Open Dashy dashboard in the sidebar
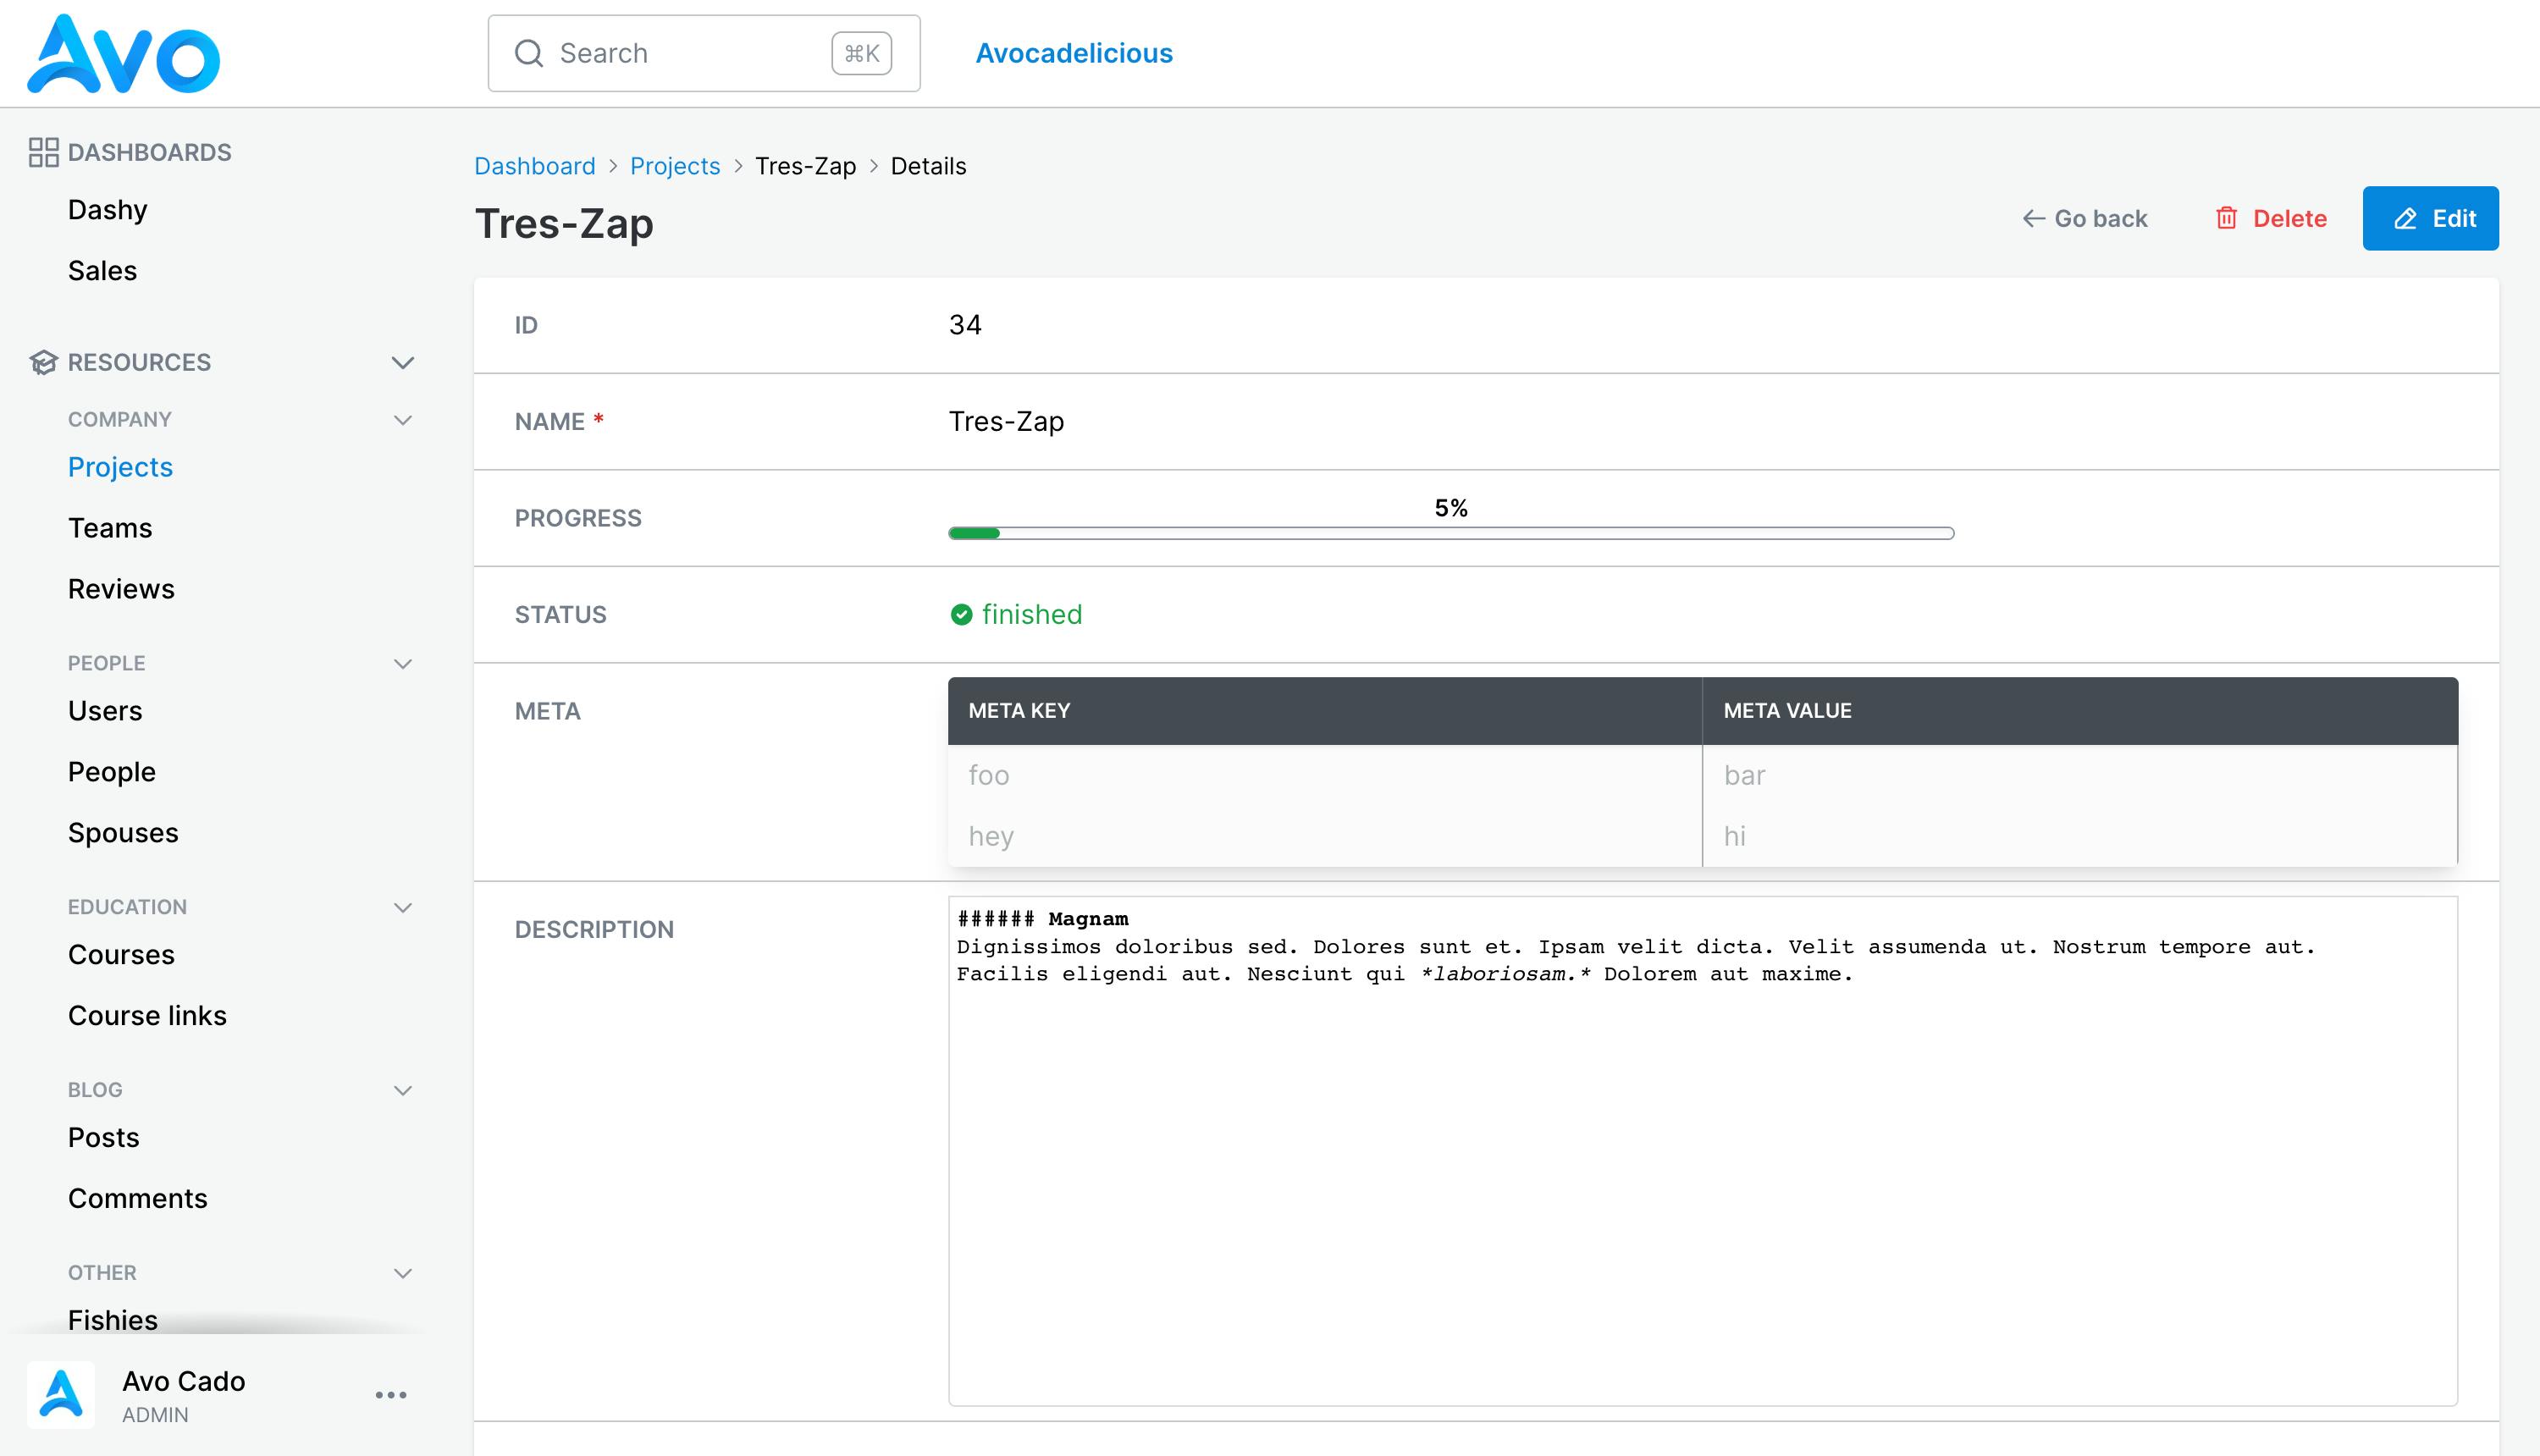 (x=108, y=210)
